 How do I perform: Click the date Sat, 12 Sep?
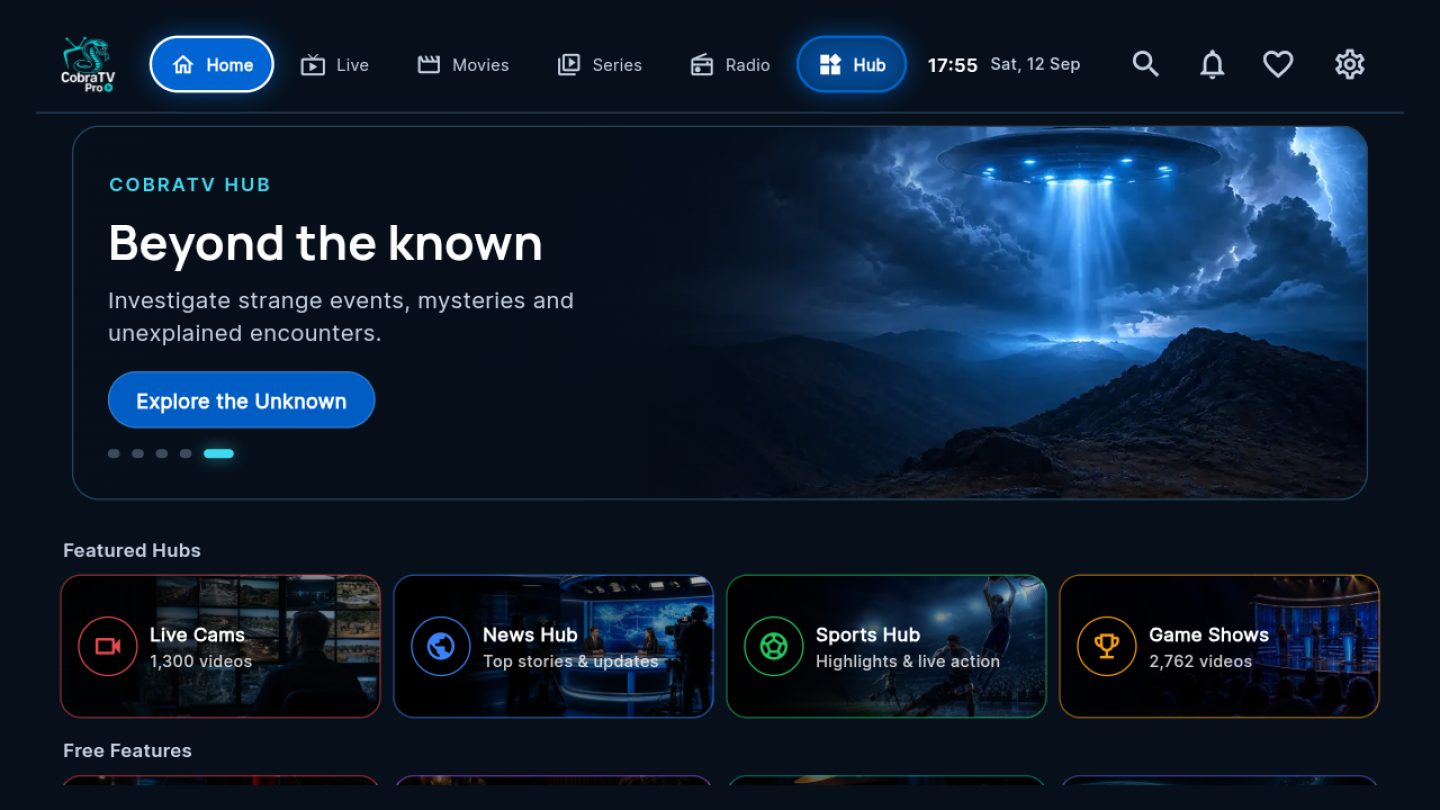pyautogui.click(x=1035, y=64)
